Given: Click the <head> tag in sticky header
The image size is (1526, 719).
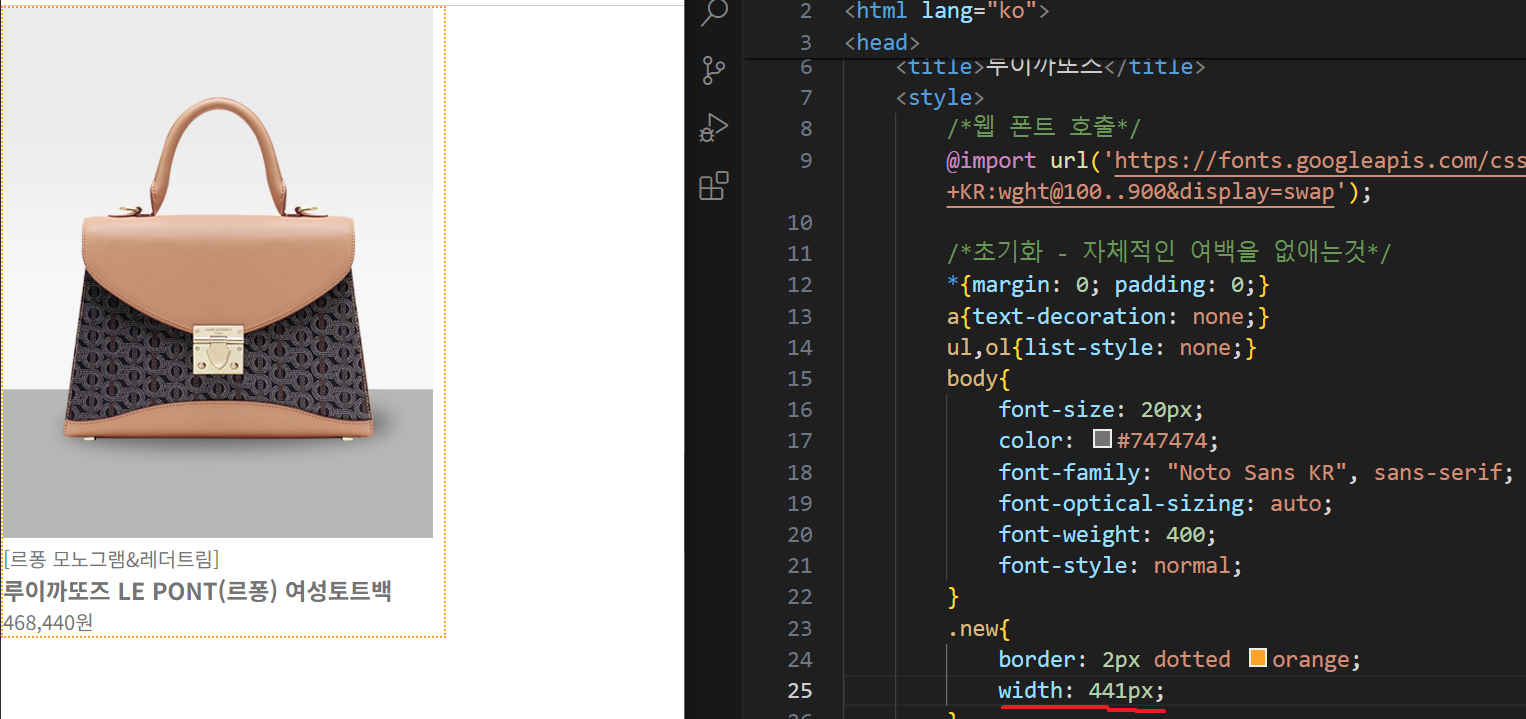Looking at the screenshot, I should click(882, 43).
